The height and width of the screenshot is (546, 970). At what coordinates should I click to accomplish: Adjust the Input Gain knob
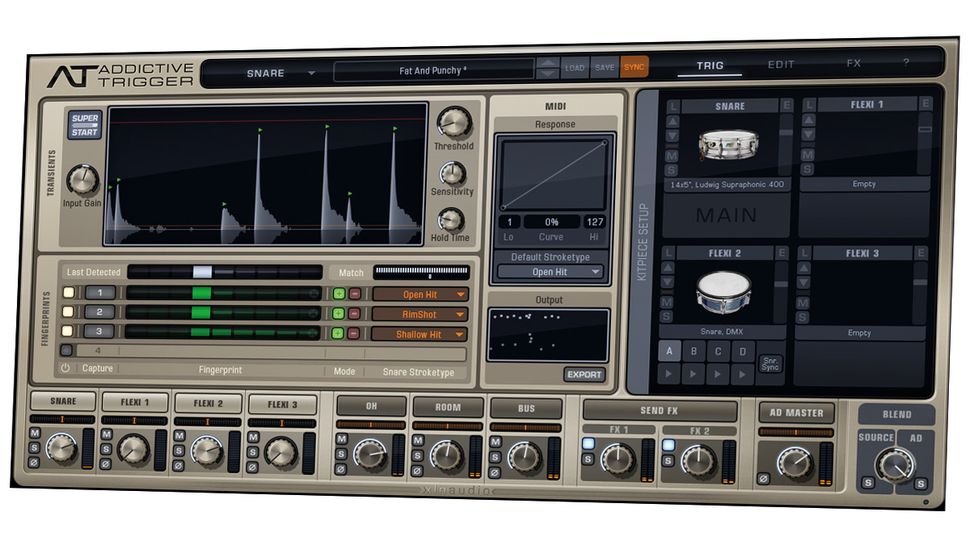(82, 180)
